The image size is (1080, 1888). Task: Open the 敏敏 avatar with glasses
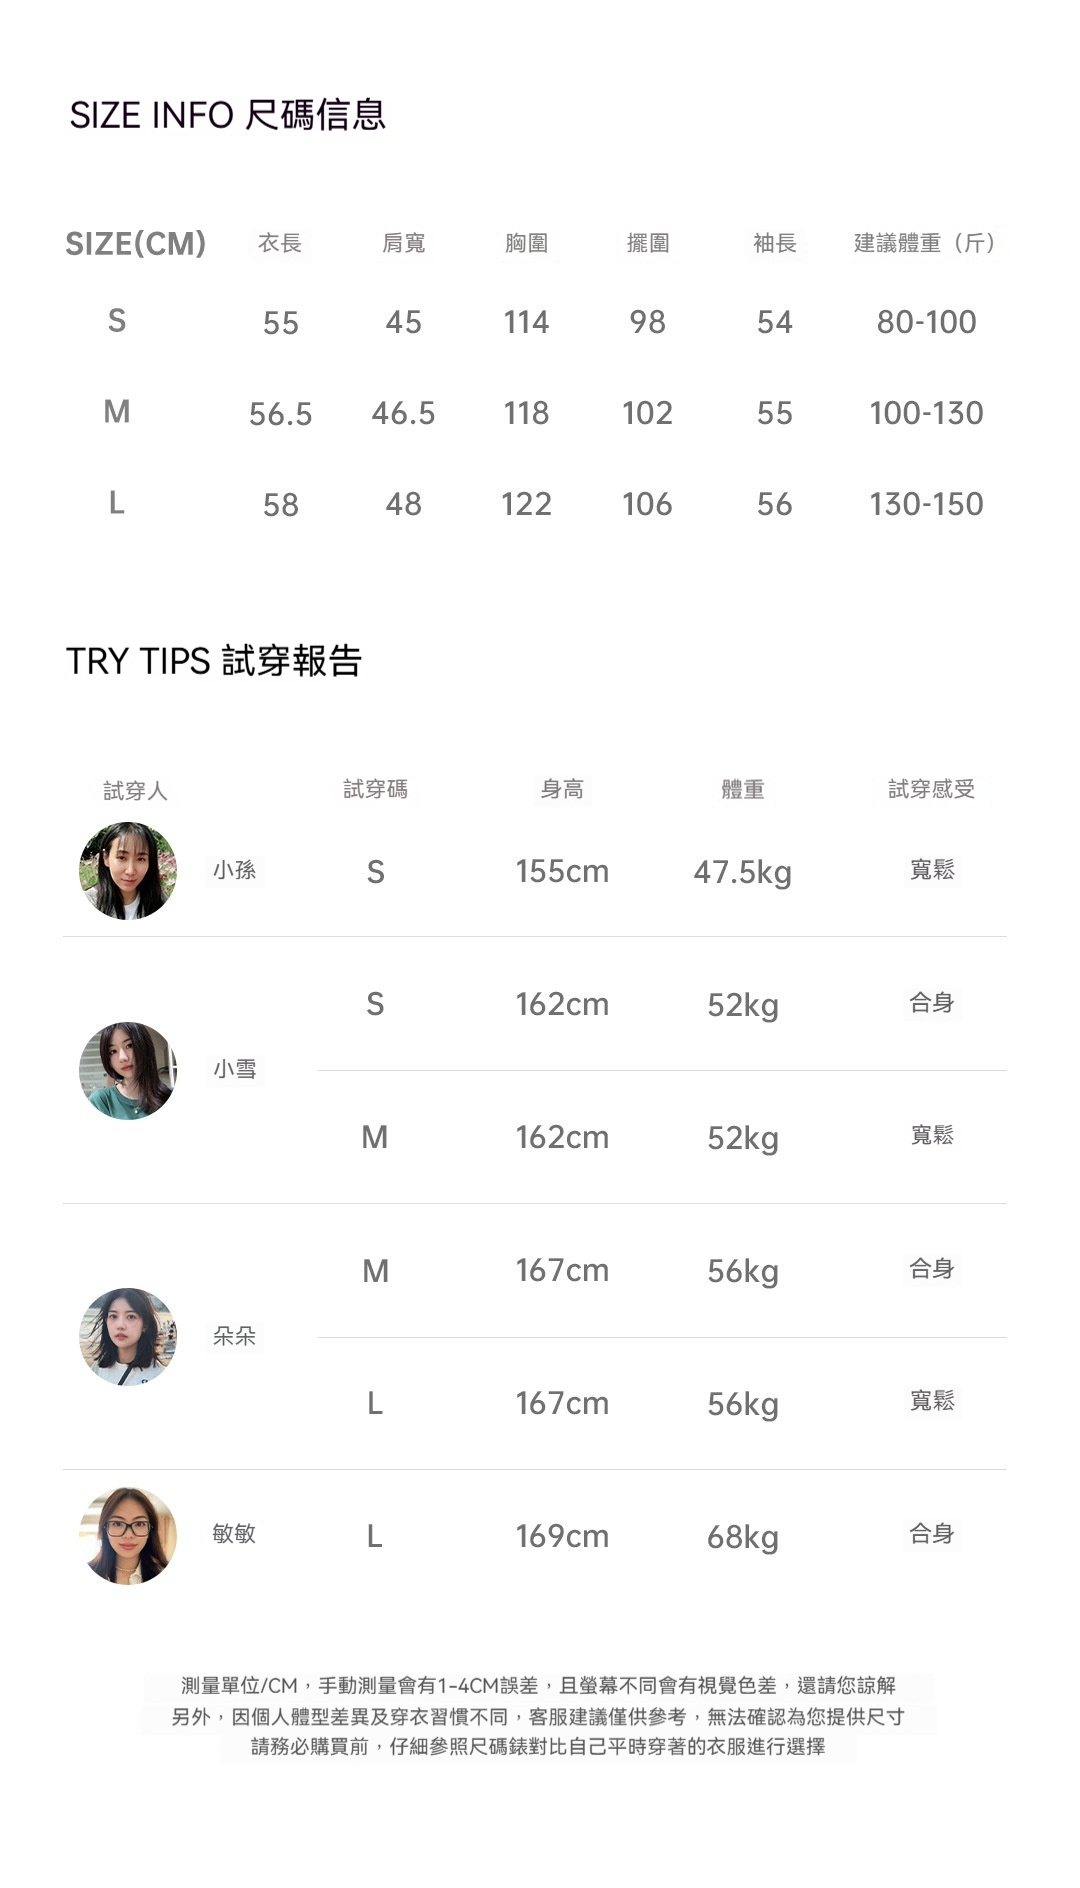pyautogui.click(x=128, y=1535)
